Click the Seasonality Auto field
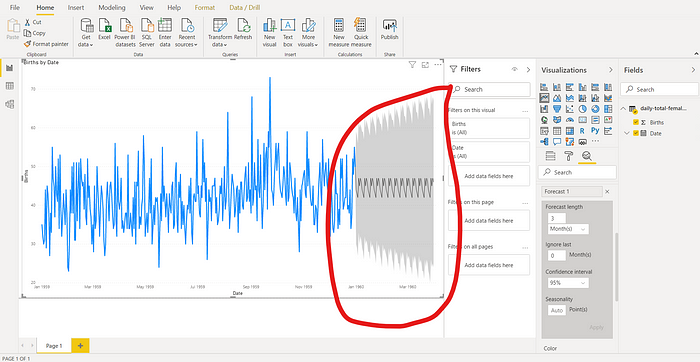700x362 pixels. click(557, 310)
